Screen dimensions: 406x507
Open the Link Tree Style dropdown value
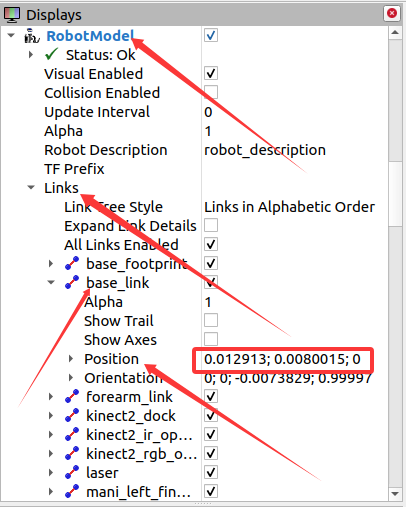click(289, 207)
